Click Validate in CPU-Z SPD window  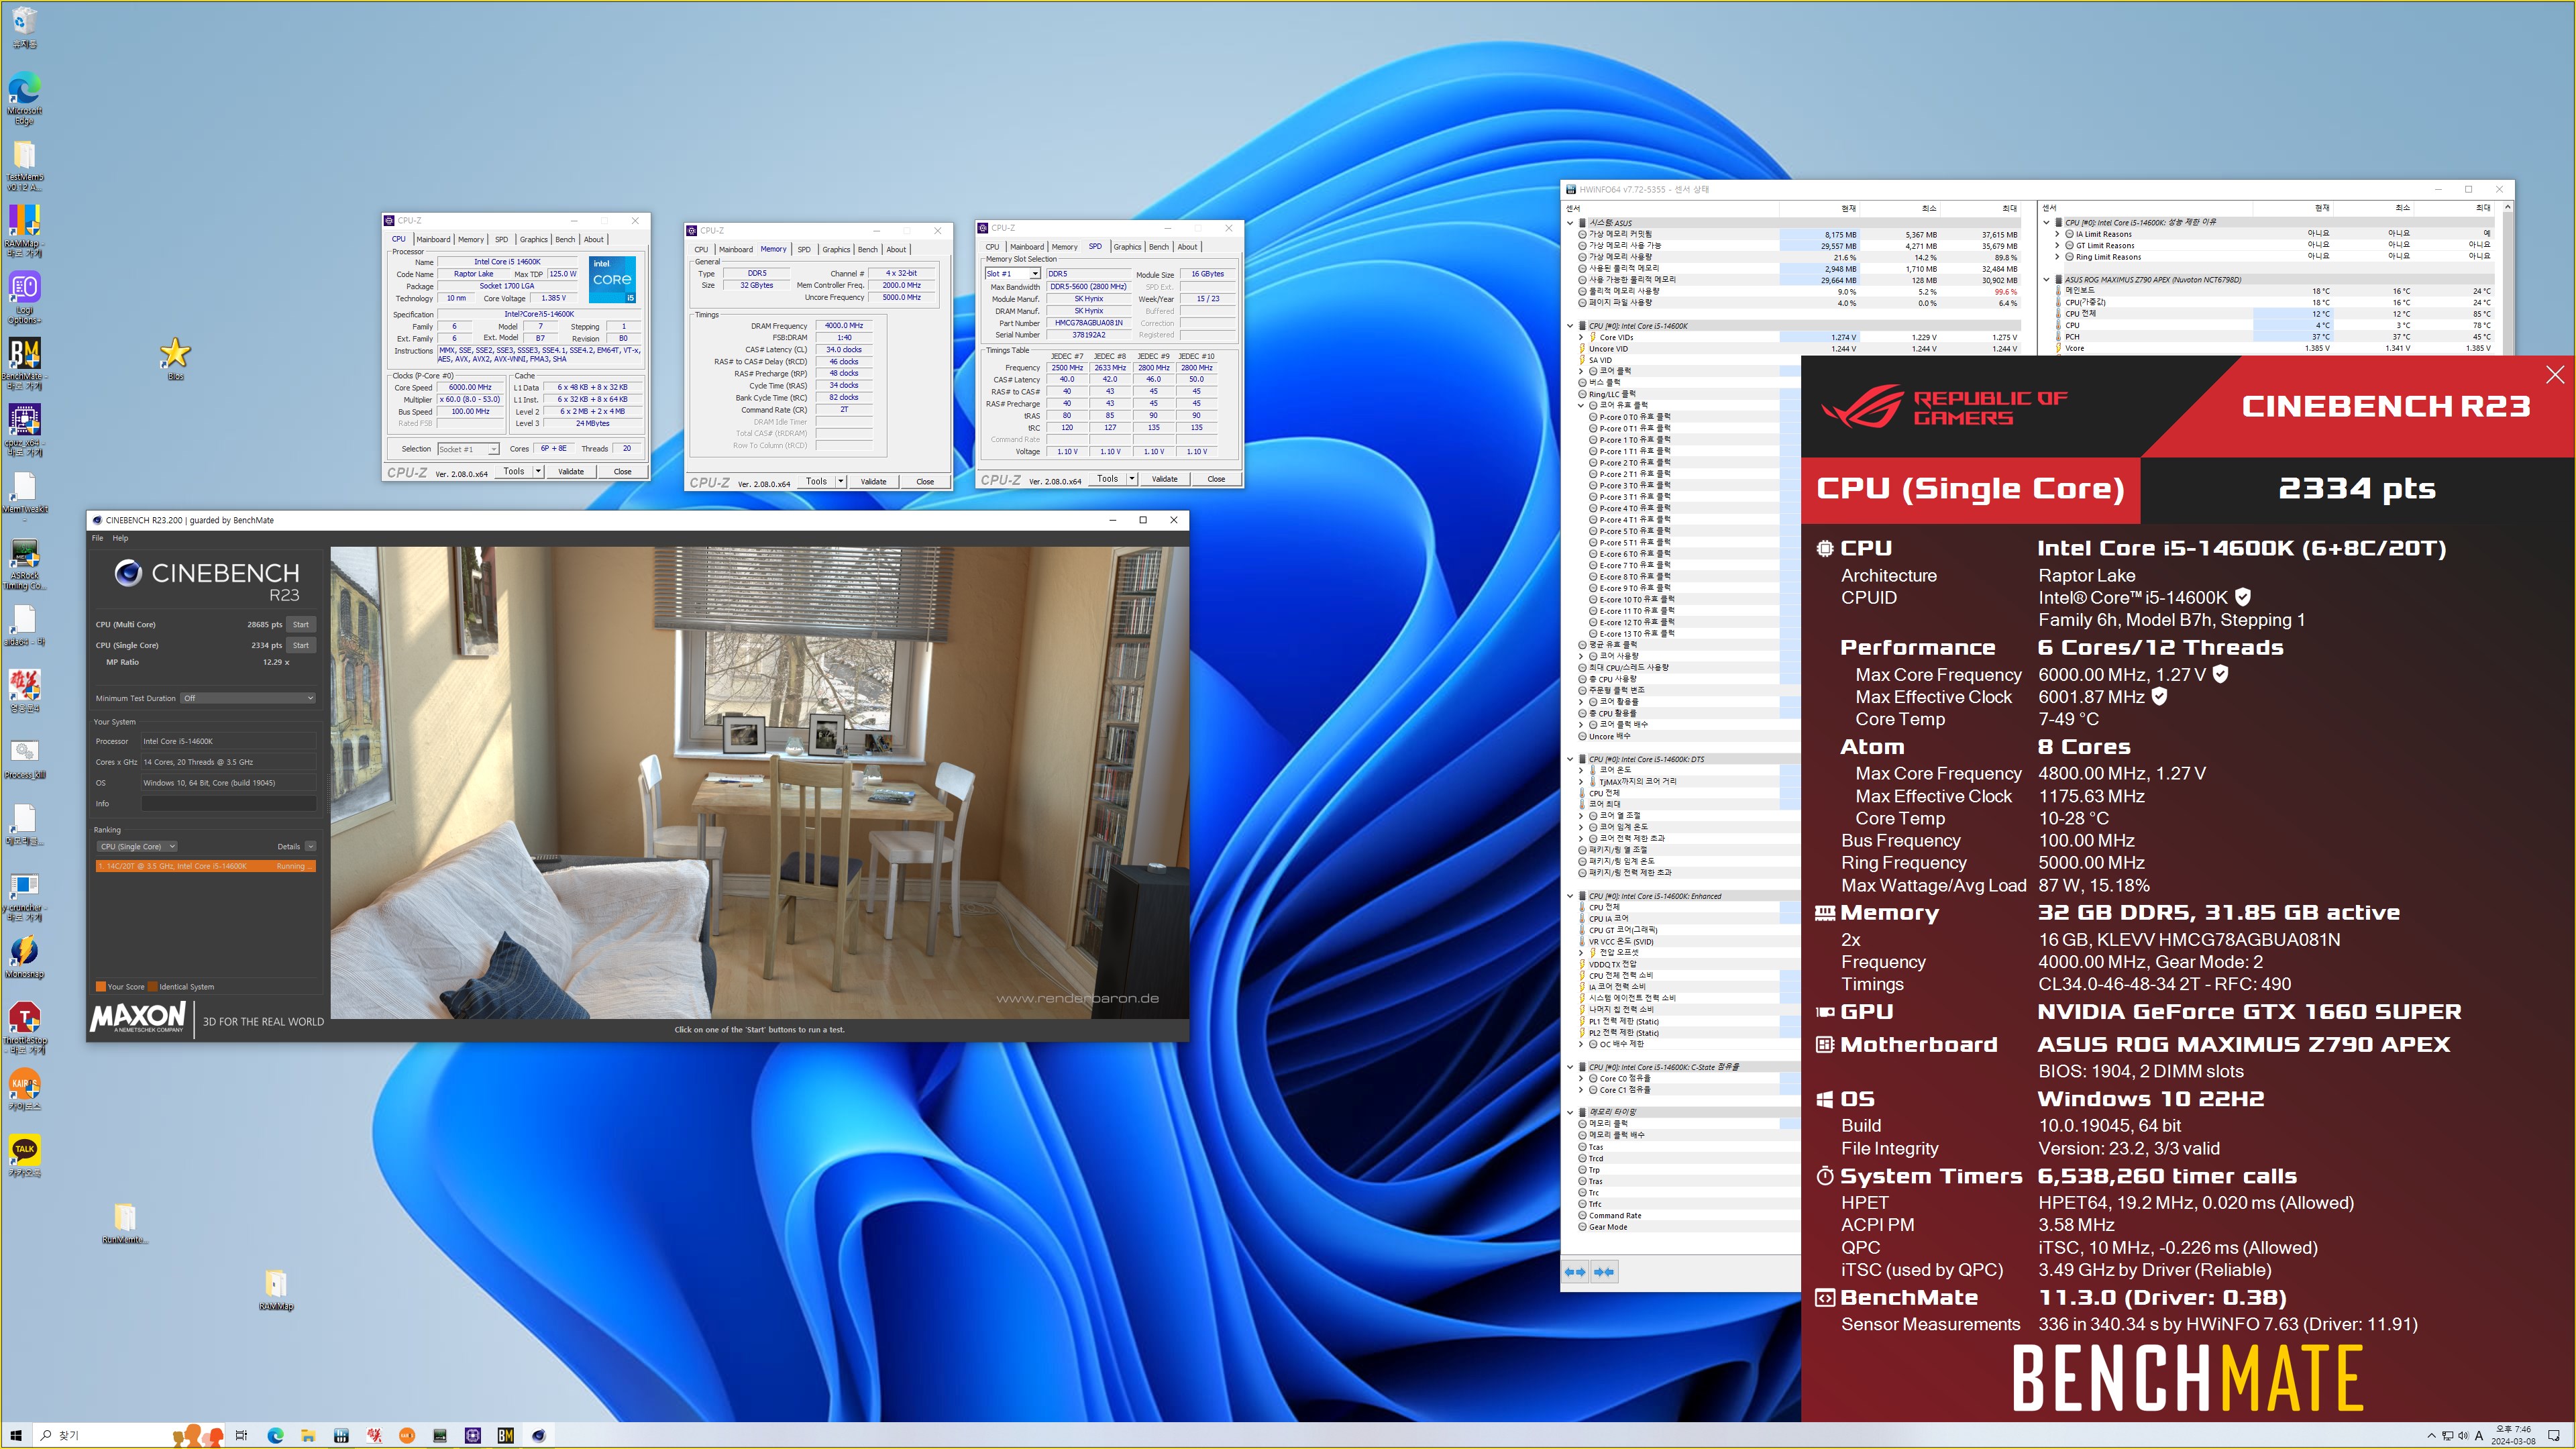[x=1165, y=479]
